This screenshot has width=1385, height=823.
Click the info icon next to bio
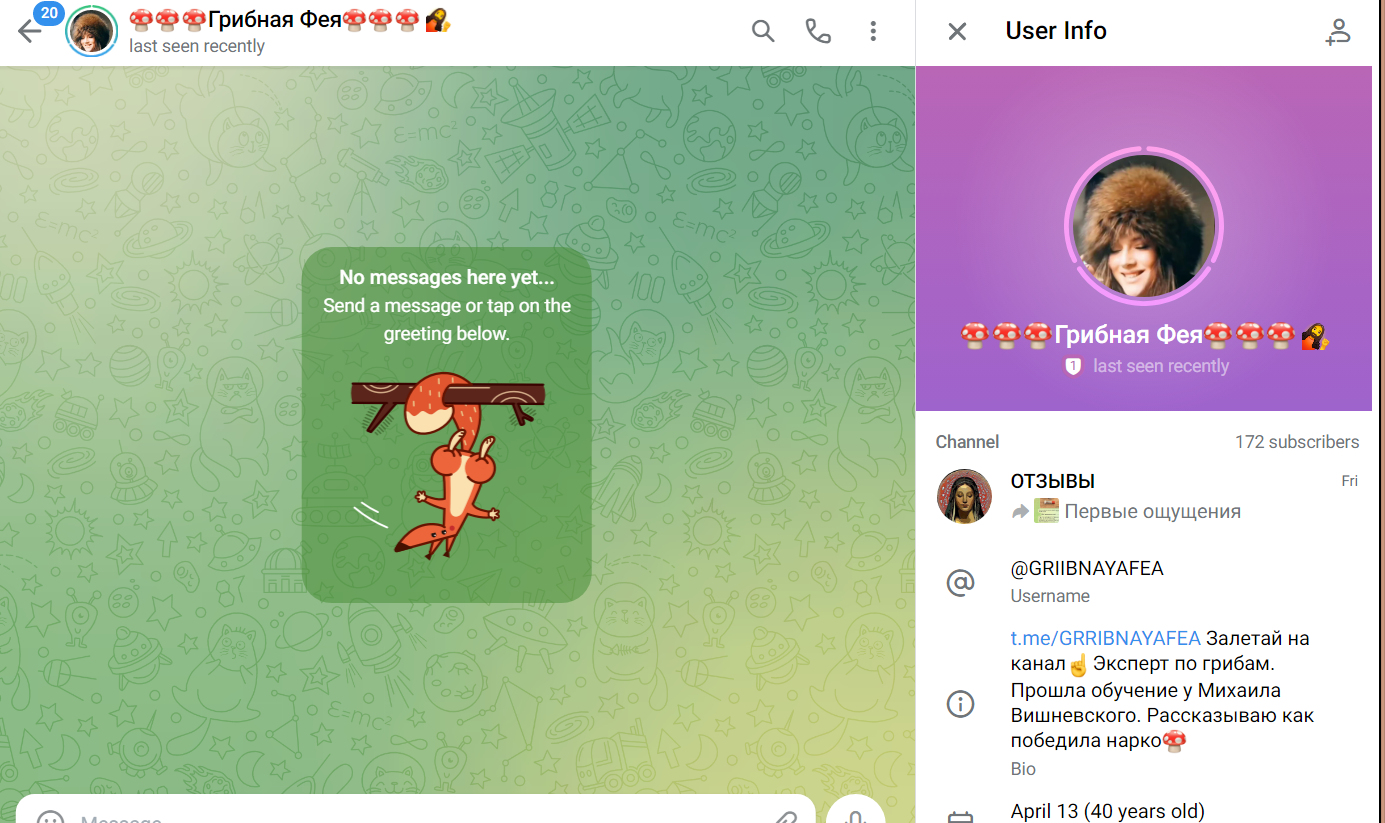tap(960, 703)
